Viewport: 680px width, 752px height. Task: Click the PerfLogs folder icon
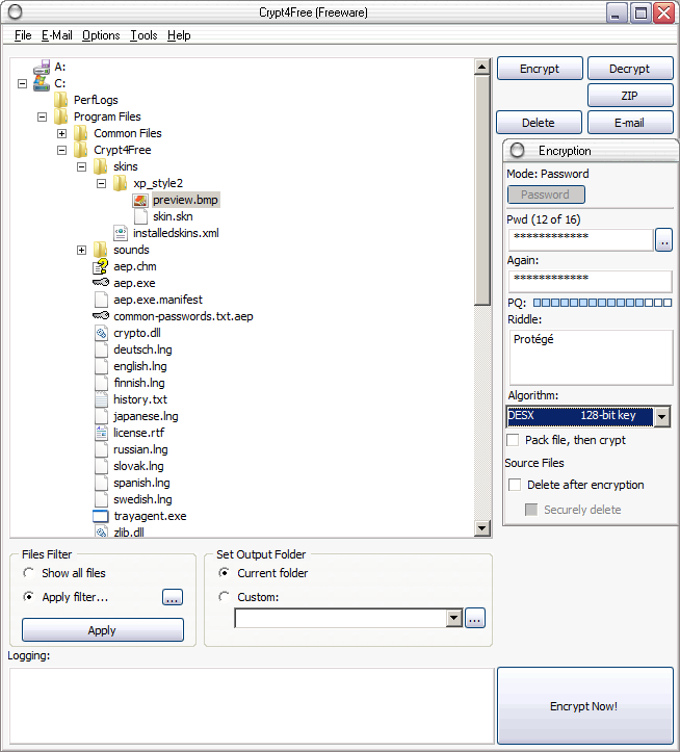click(x=61, y=100)
